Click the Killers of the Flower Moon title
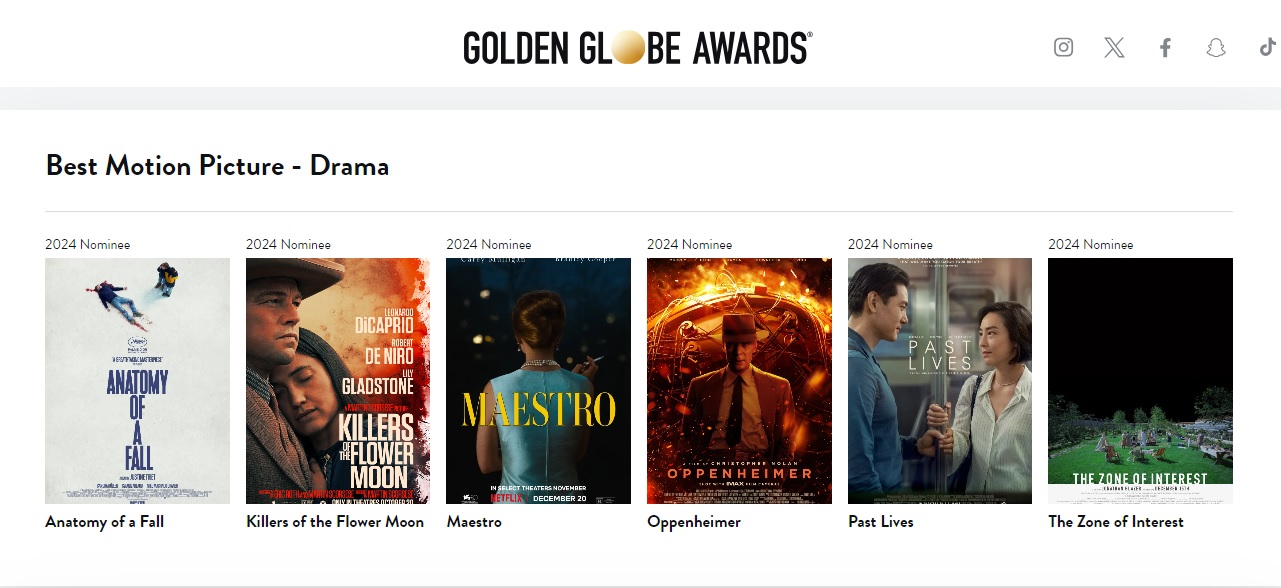Viewport: 1281px width, 588px height. (x=335, y=522)
